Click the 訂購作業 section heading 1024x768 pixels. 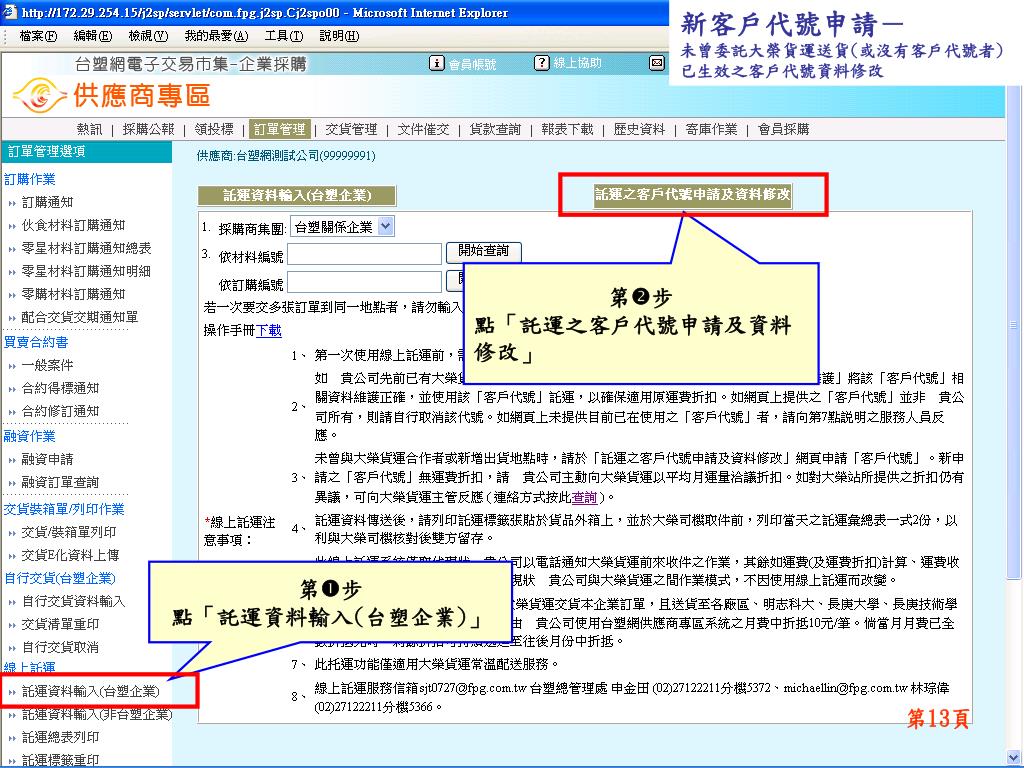point(29,180)
